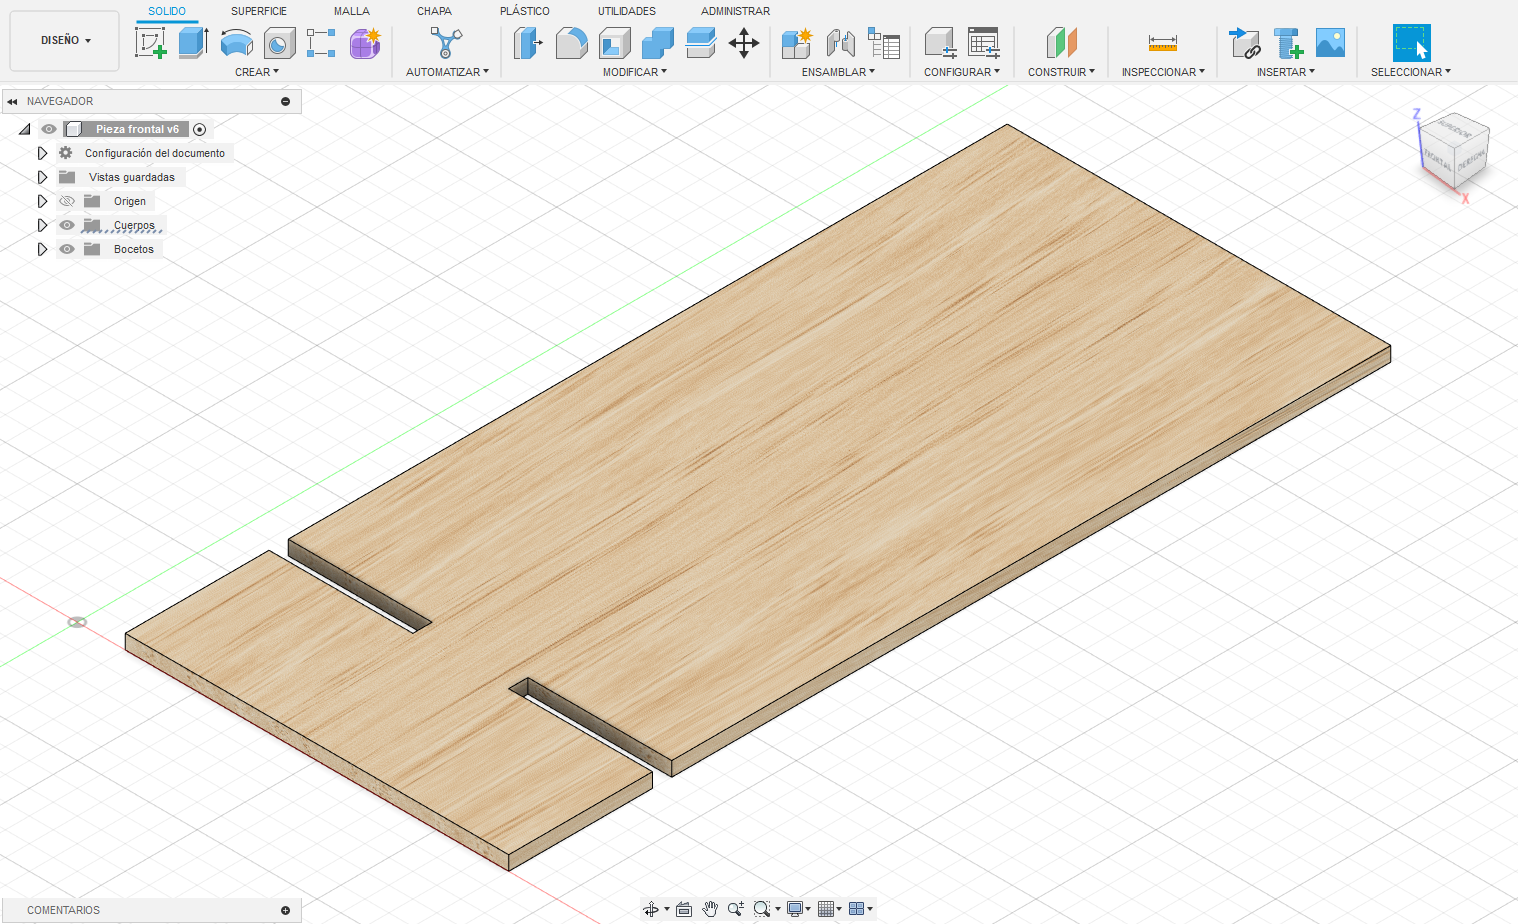The width and height of the screenshot is (1518, 924).
Task: Open the Grid and Snaps dropdown
Action: coord(829,909)
